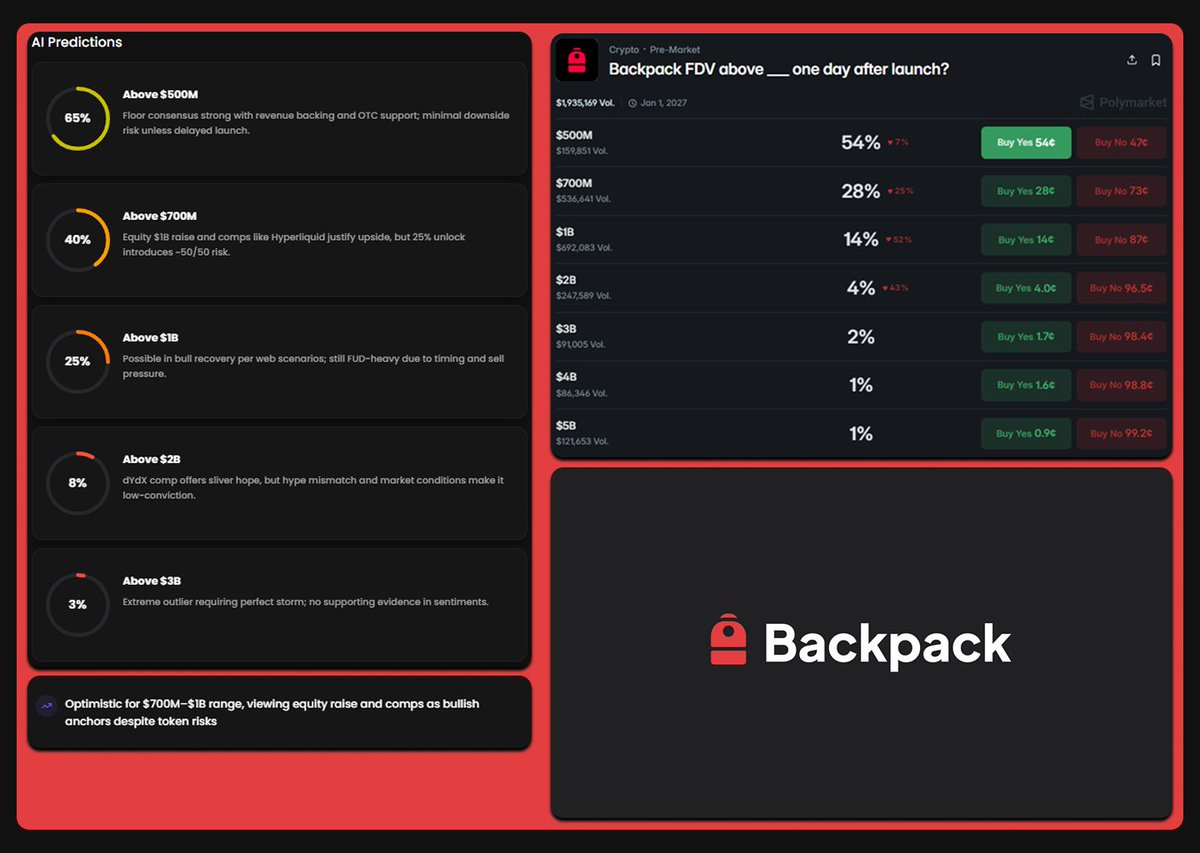Screen dimensions: 1200x853
Task: Buy No 73¢ for $700M
Action: 1121,191
